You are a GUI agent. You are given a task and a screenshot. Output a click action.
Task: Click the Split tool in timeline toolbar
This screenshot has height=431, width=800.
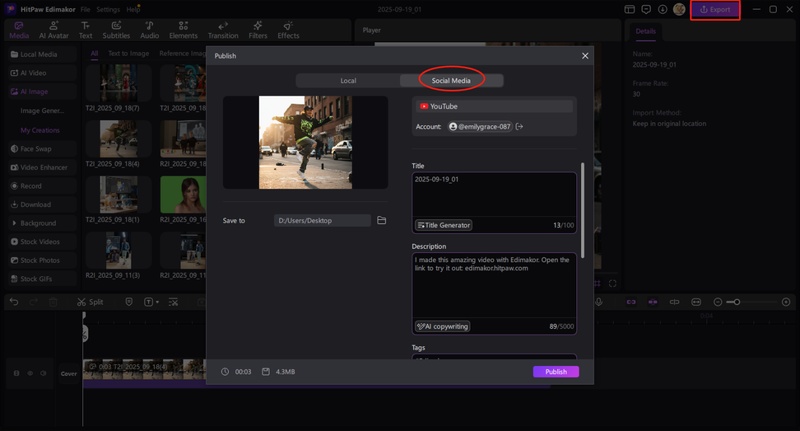click(90, 302)
